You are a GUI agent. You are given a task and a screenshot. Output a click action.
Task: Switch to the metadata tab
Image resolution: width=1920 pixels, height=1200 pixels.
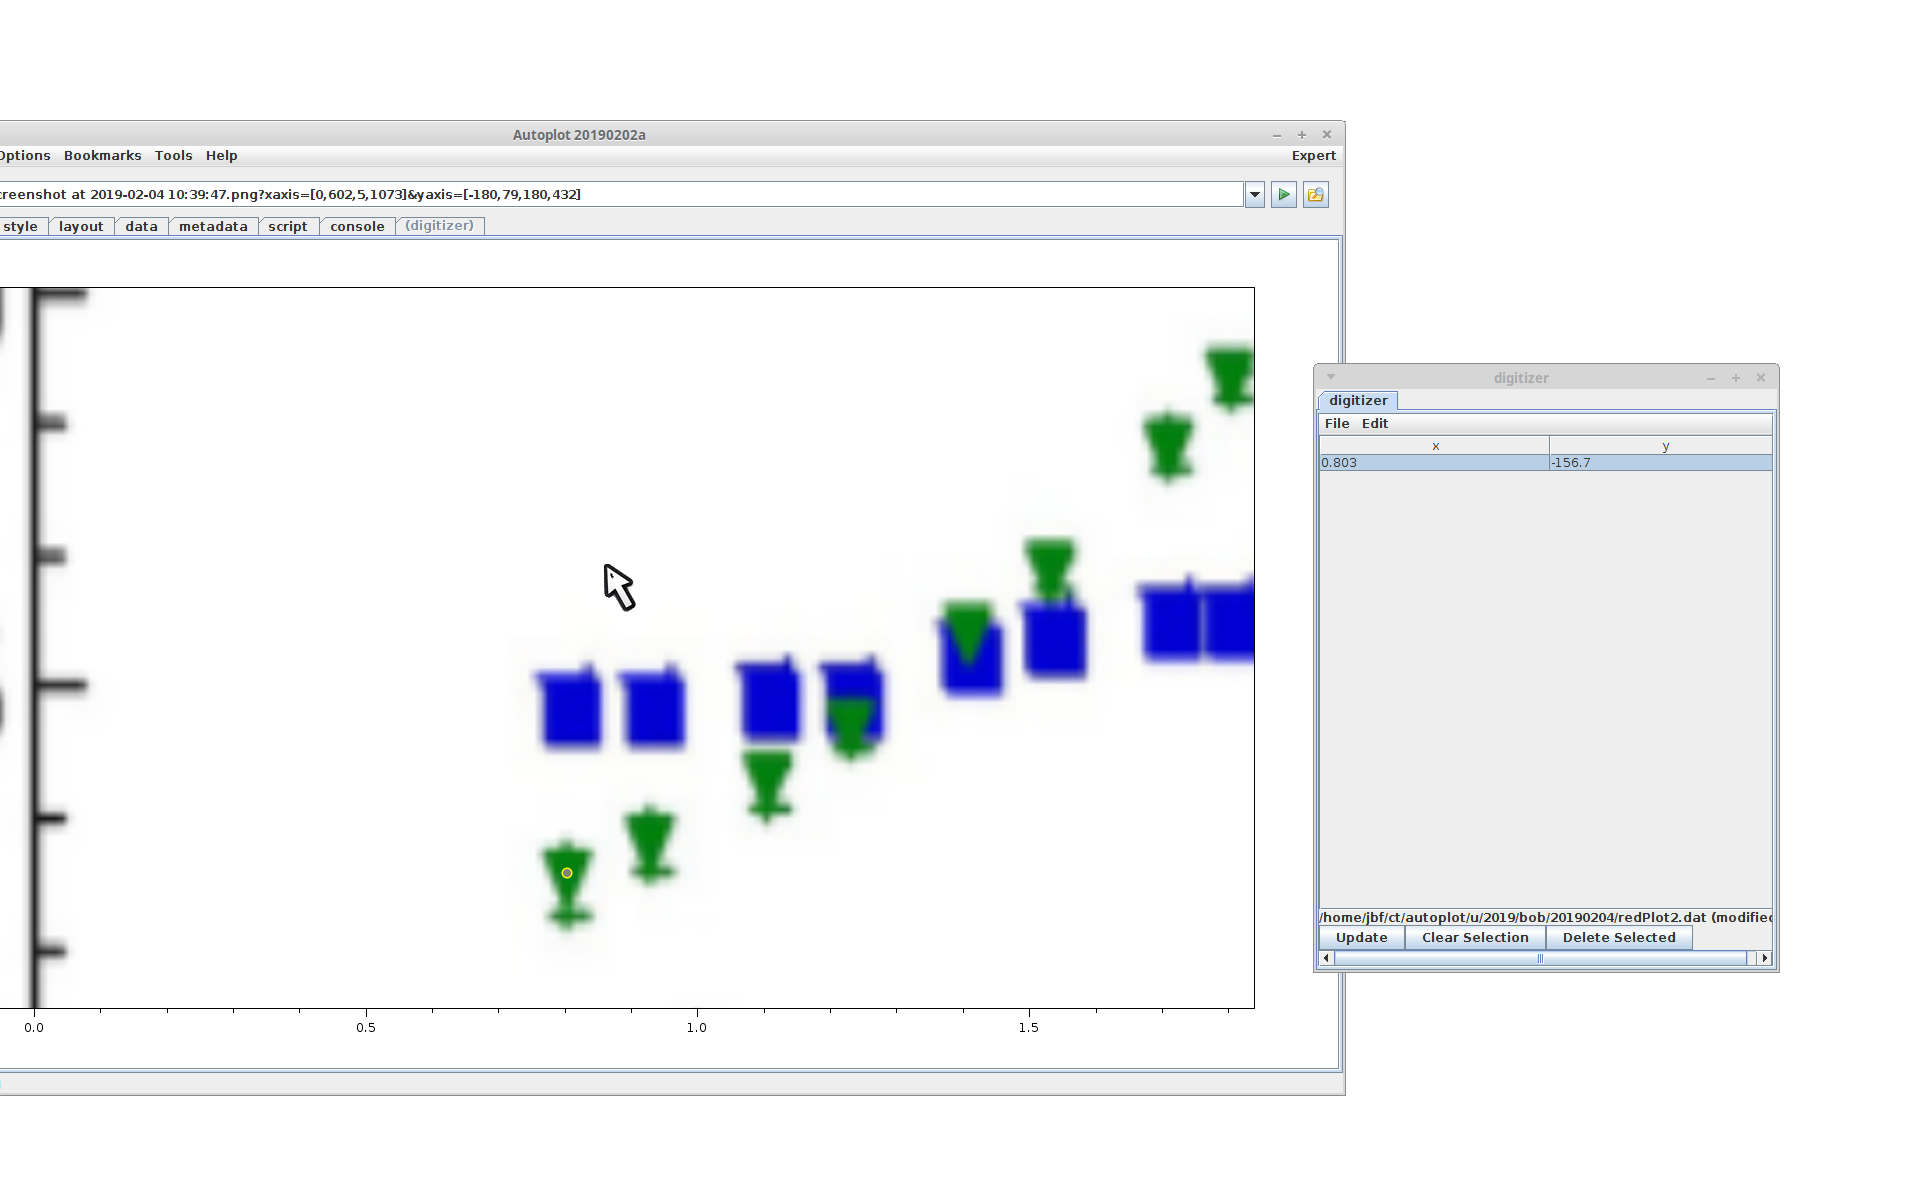(x=213, y=227)
